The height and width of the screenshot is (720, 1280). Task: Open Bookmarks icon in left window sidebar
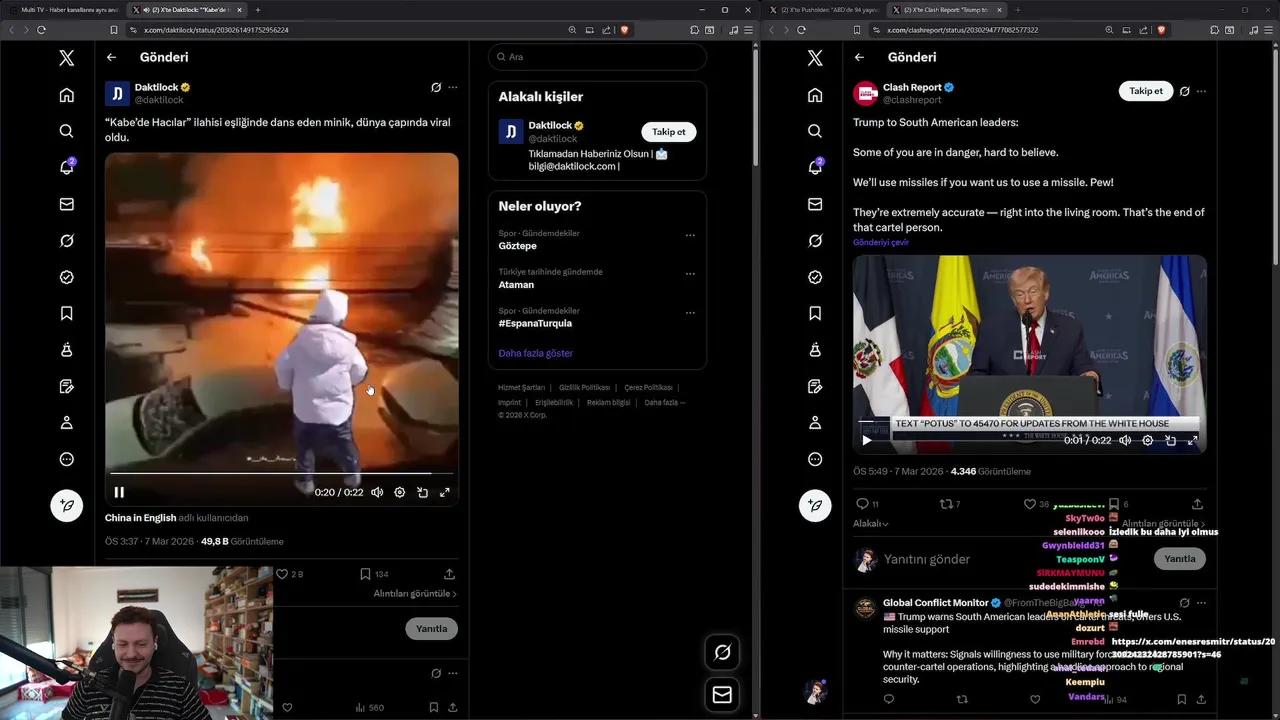66,313
